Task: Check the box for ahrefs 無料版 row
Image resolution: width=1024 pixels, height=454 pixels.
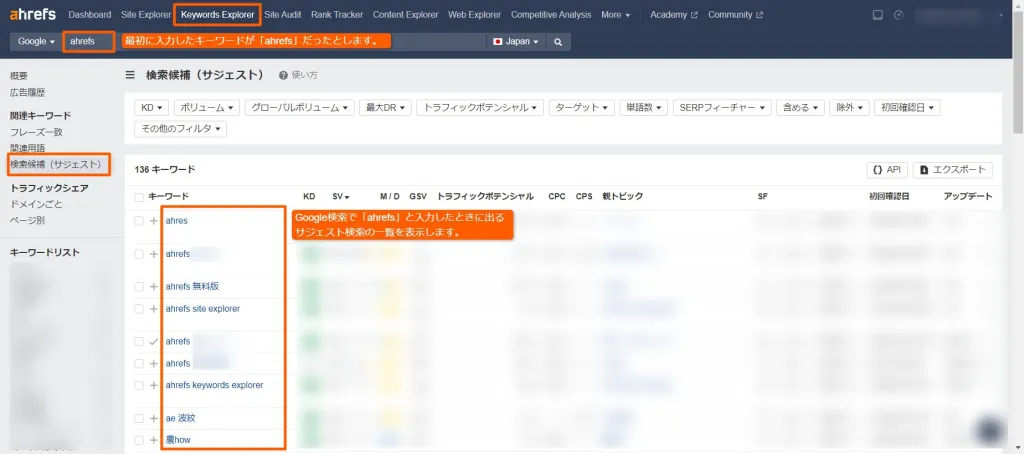Action: coord(138,286)
